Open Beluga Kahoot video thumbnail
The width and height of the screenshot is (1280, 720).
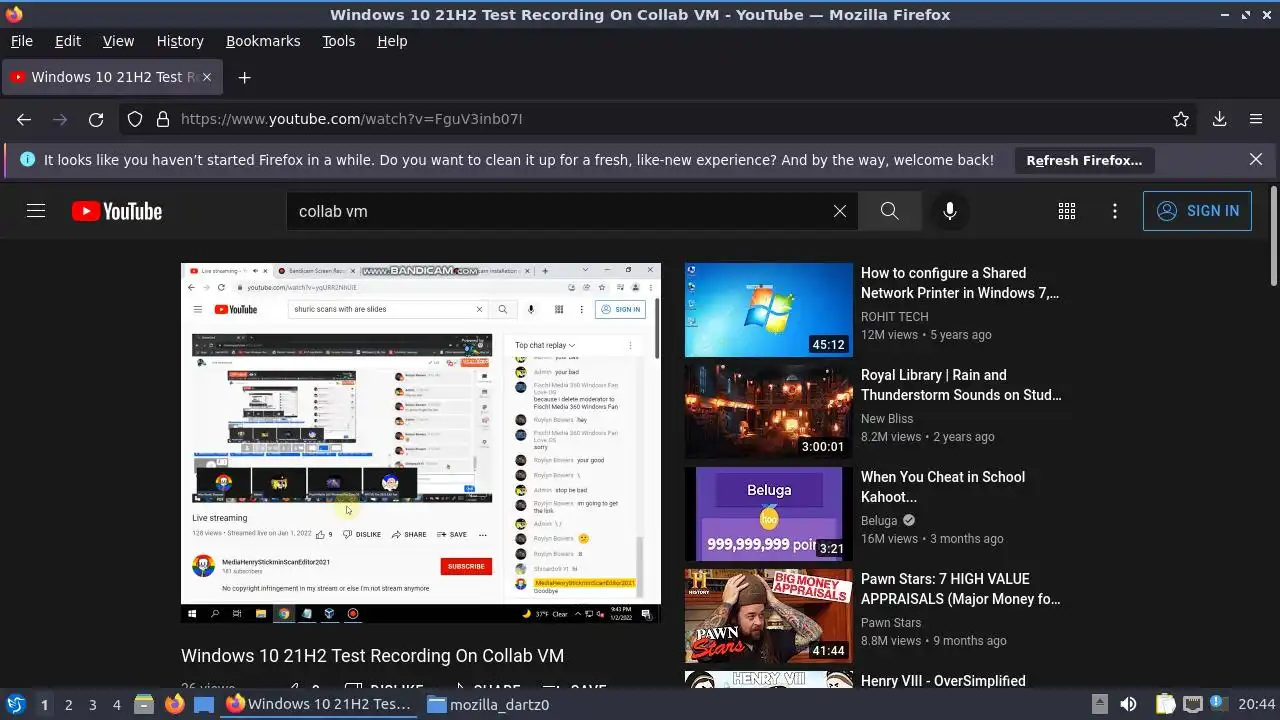(x=769, y=514)
